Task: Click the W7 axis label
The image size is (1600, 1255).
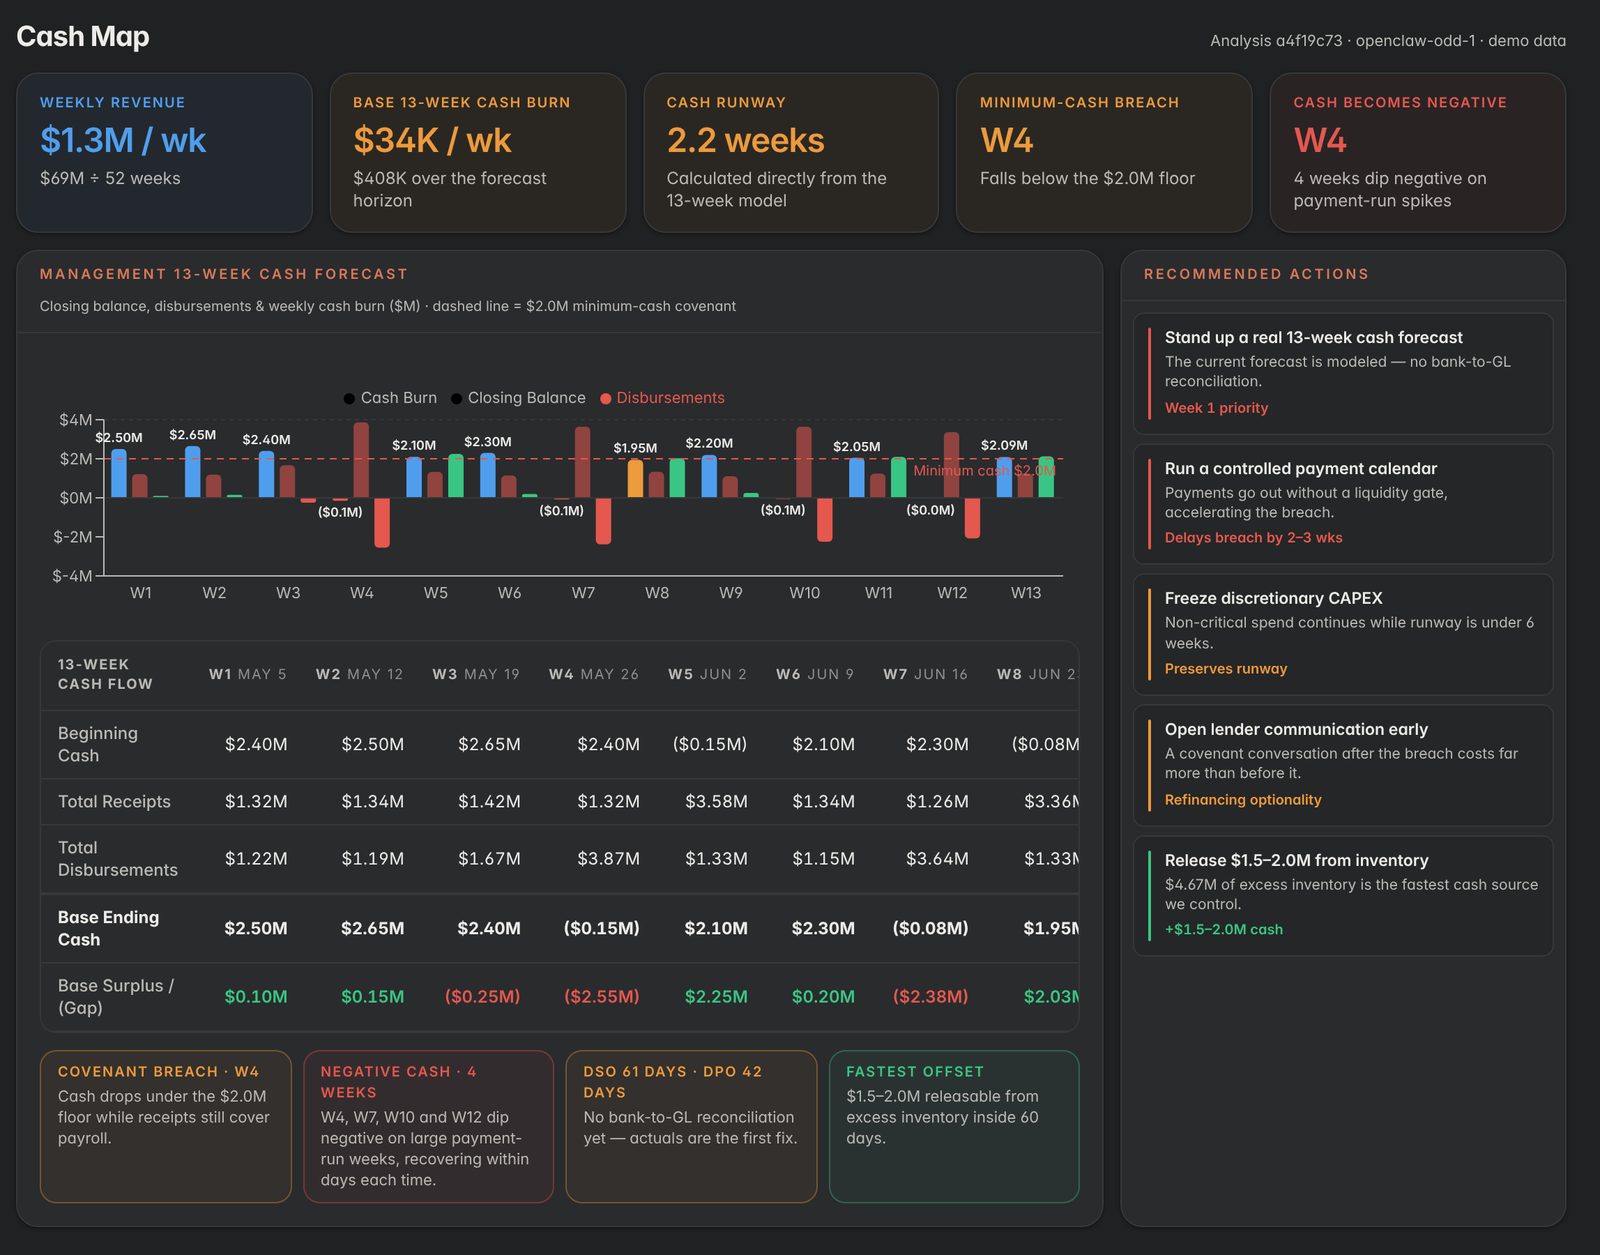Action: click(583, 593)
